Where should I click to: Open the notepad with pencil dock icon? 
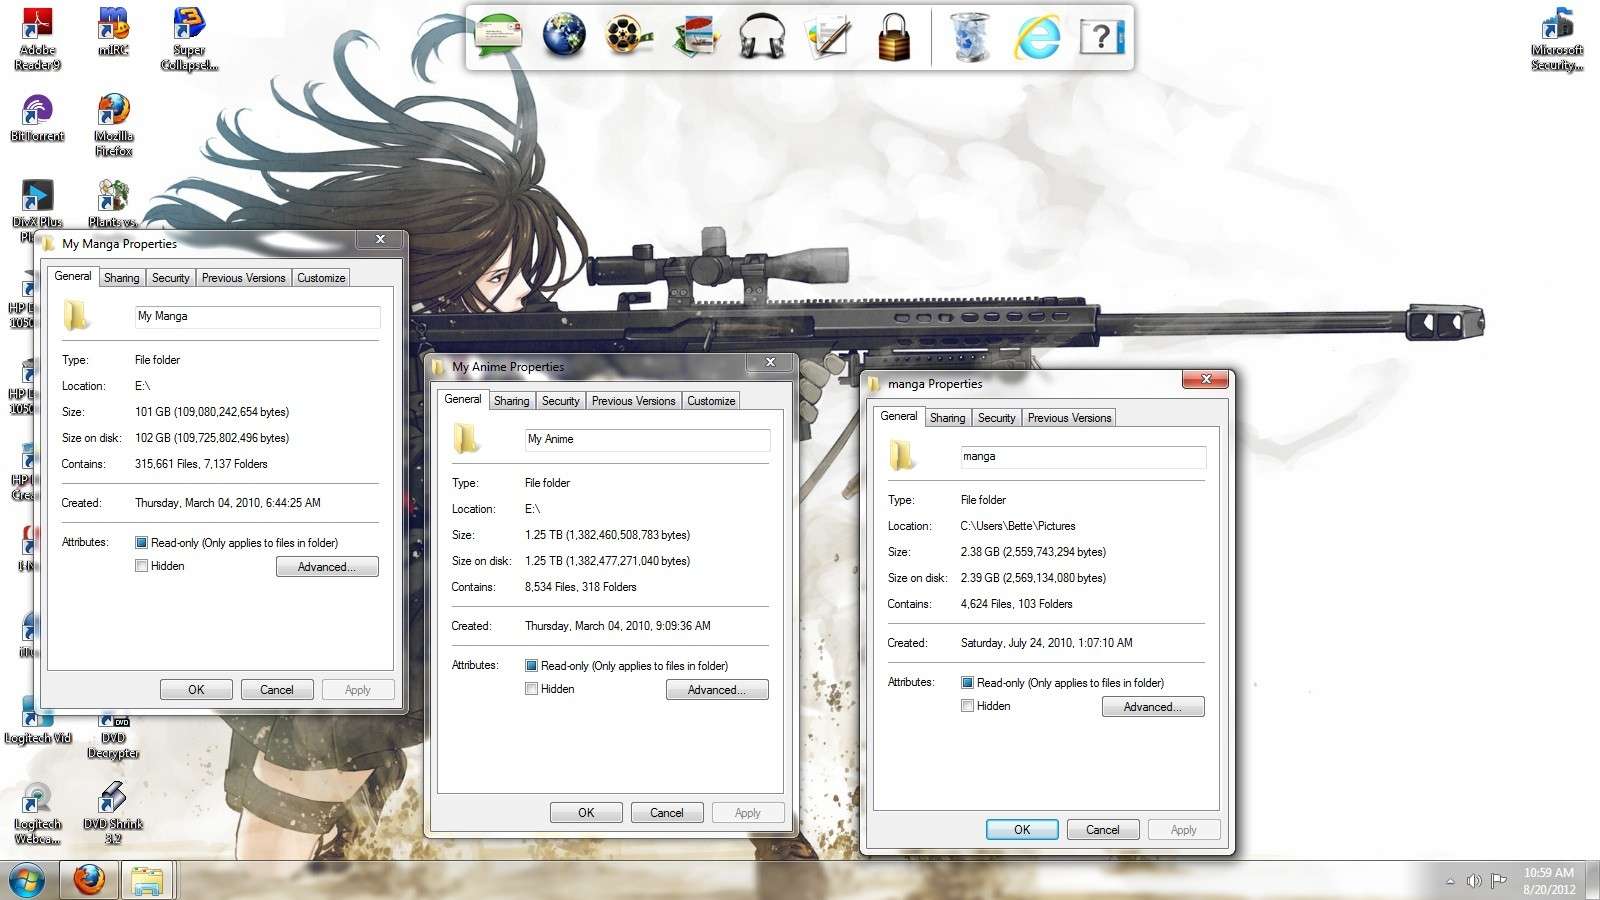tap(828, 38)
